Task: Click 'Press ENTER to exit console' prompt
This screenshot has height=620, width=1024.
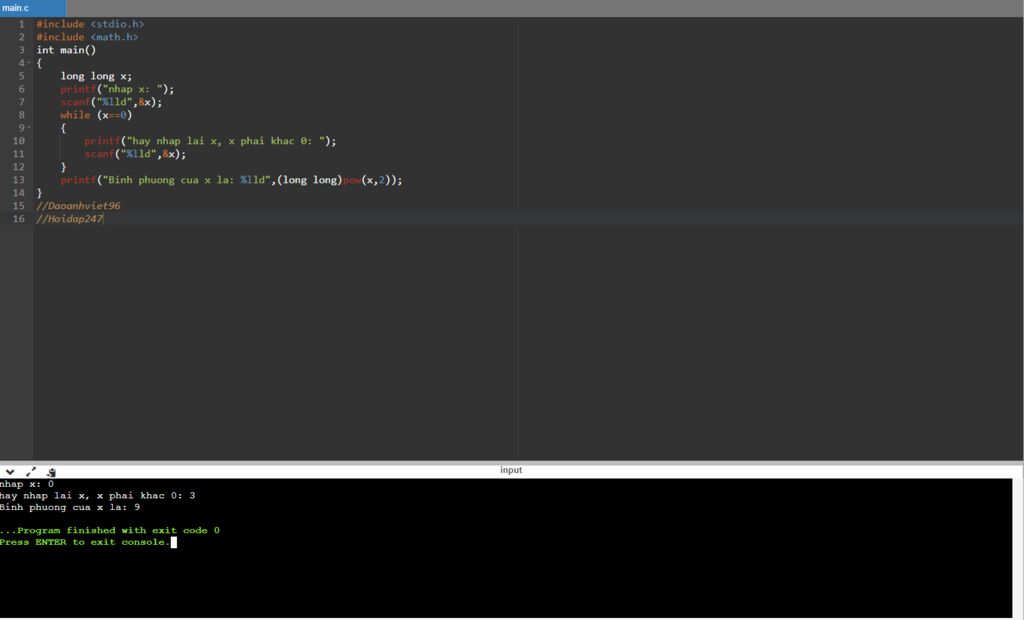Action: [85, 542]
